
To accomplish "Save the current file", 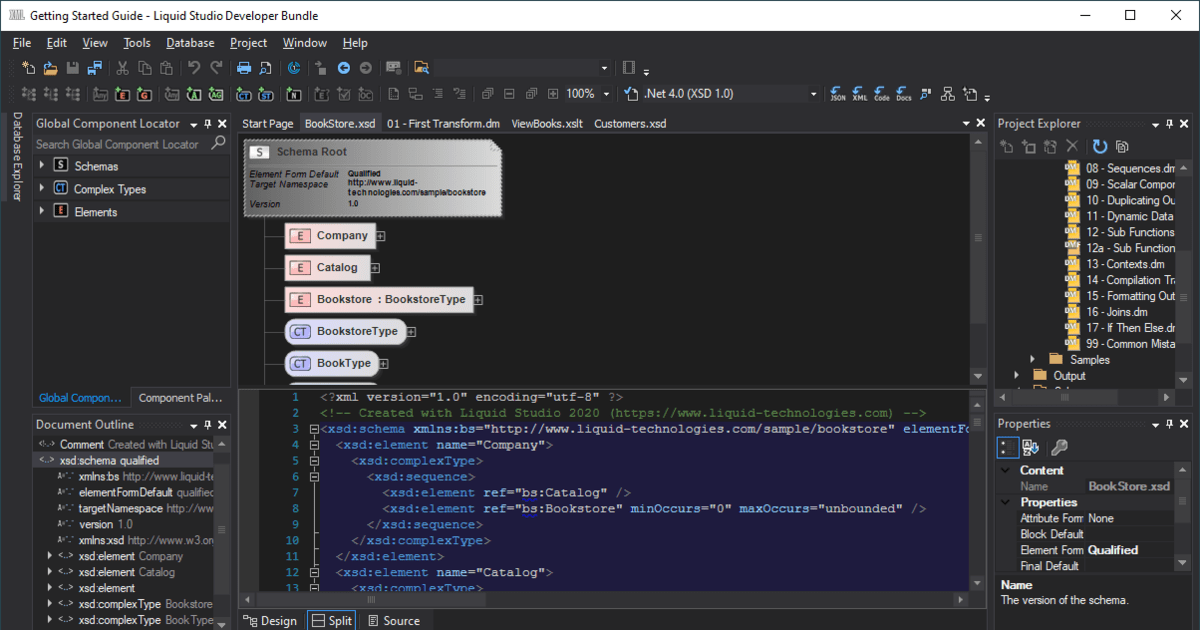I will (x=71, y=67).
